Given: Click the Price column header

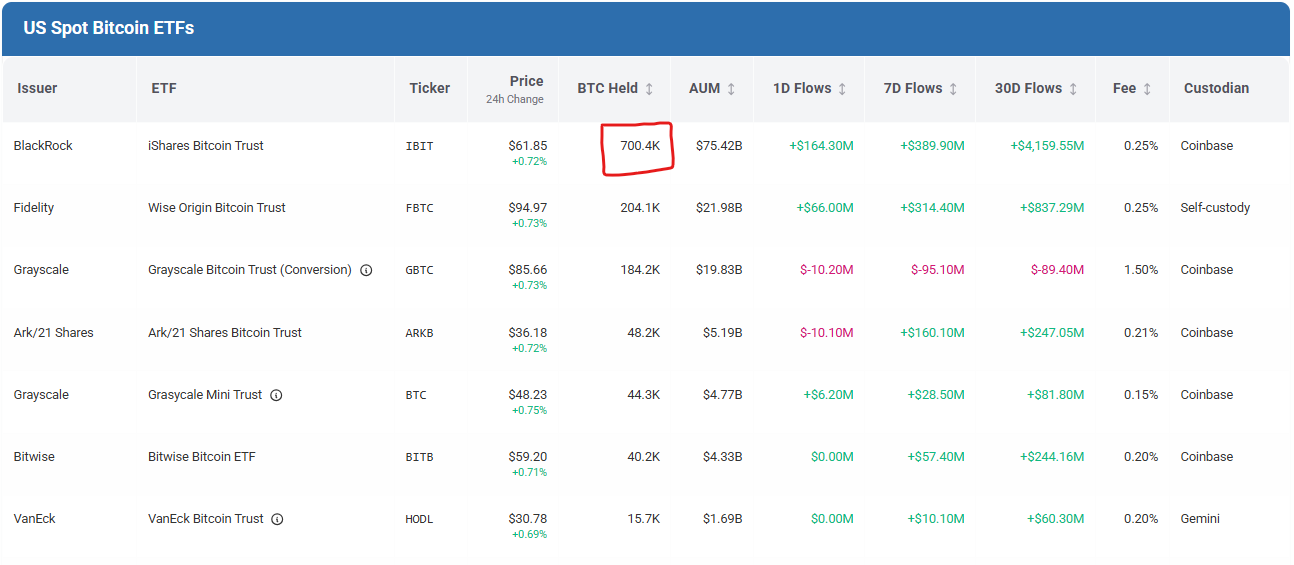Looking at the screenshot, I should 526,81.
